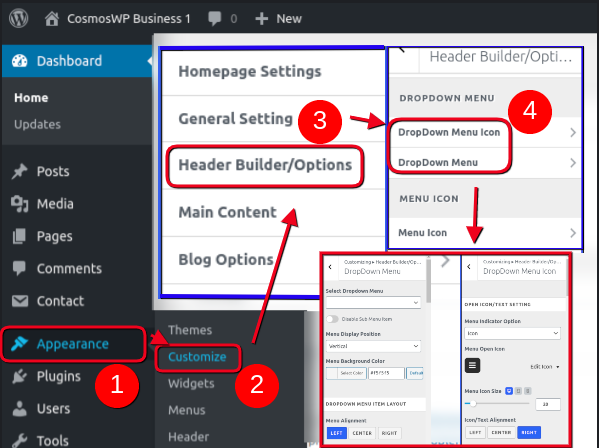The height and width of the screenshot is (448, 599).
Task: Click the WordPress logo icon
Action: coord(18,18)
